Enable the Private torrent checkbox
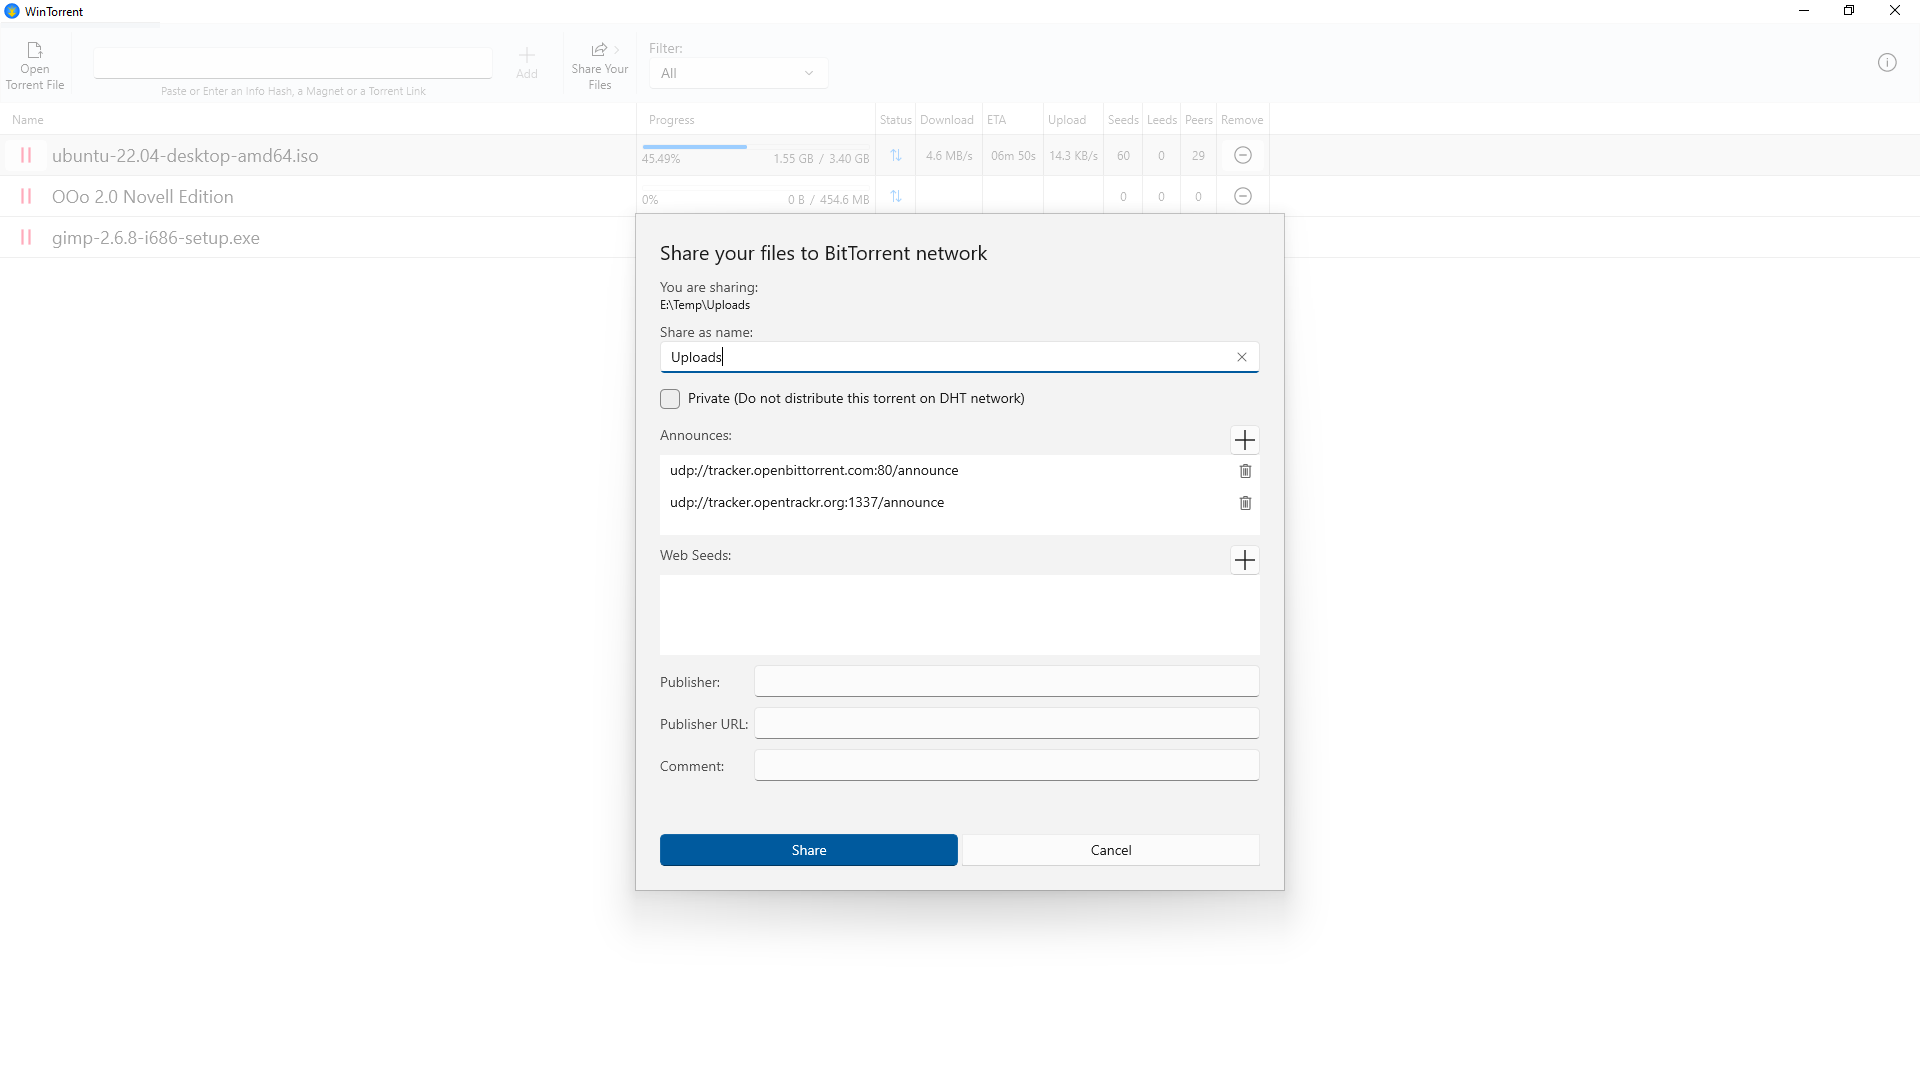This screenshot has height=1080, width=1920. point(670,399)
